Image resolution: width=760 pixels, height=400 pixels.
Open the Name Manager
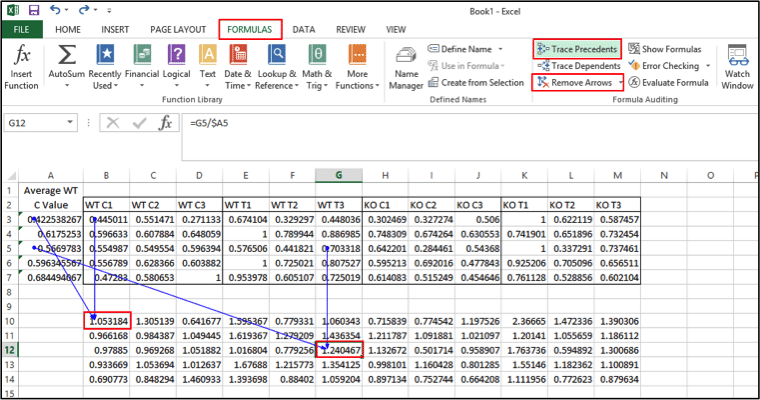(406, 69)
